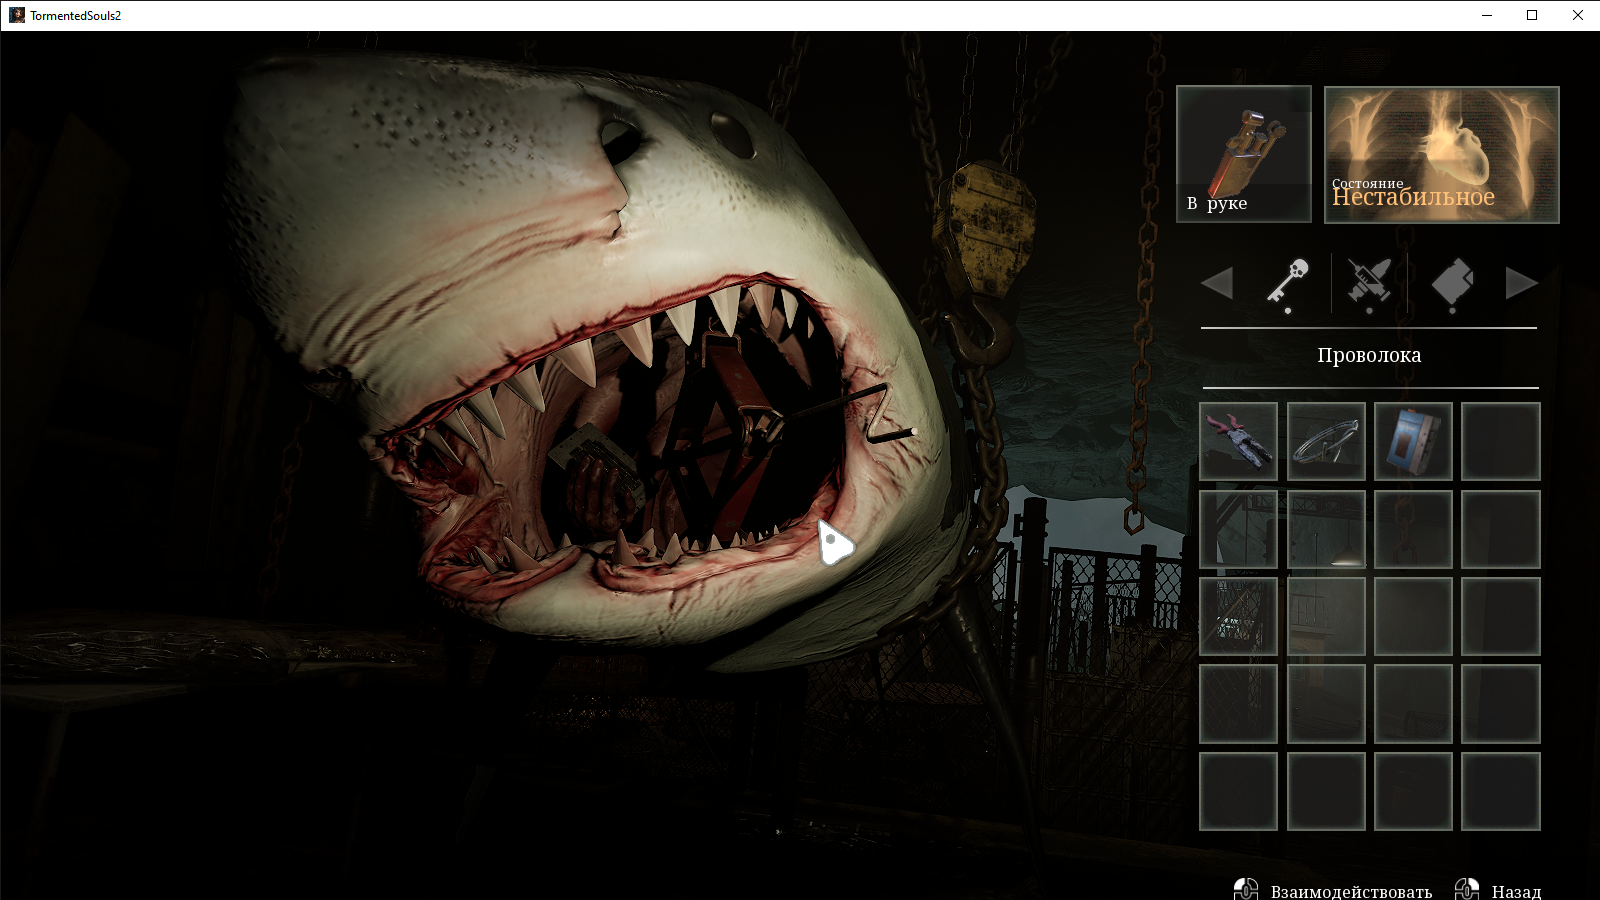Switch to the syringe and ammo category
This screenshot has width=1600, height=900.
(x=1369, y=282)
